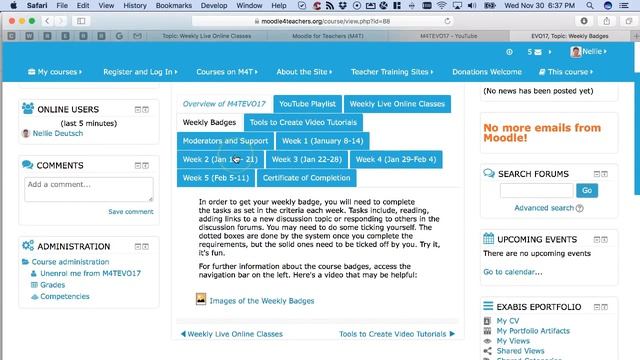Go back with Safari's back arrow
640x360 pixels.
pos(47,21)
